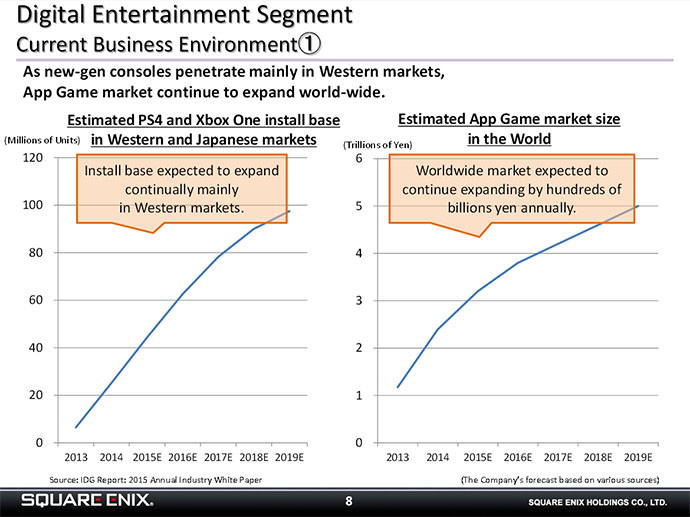Click the "2" y-axis label of the App Game chart
The image size is (690, 517).
pyautogui.click(x=359, y=348)
